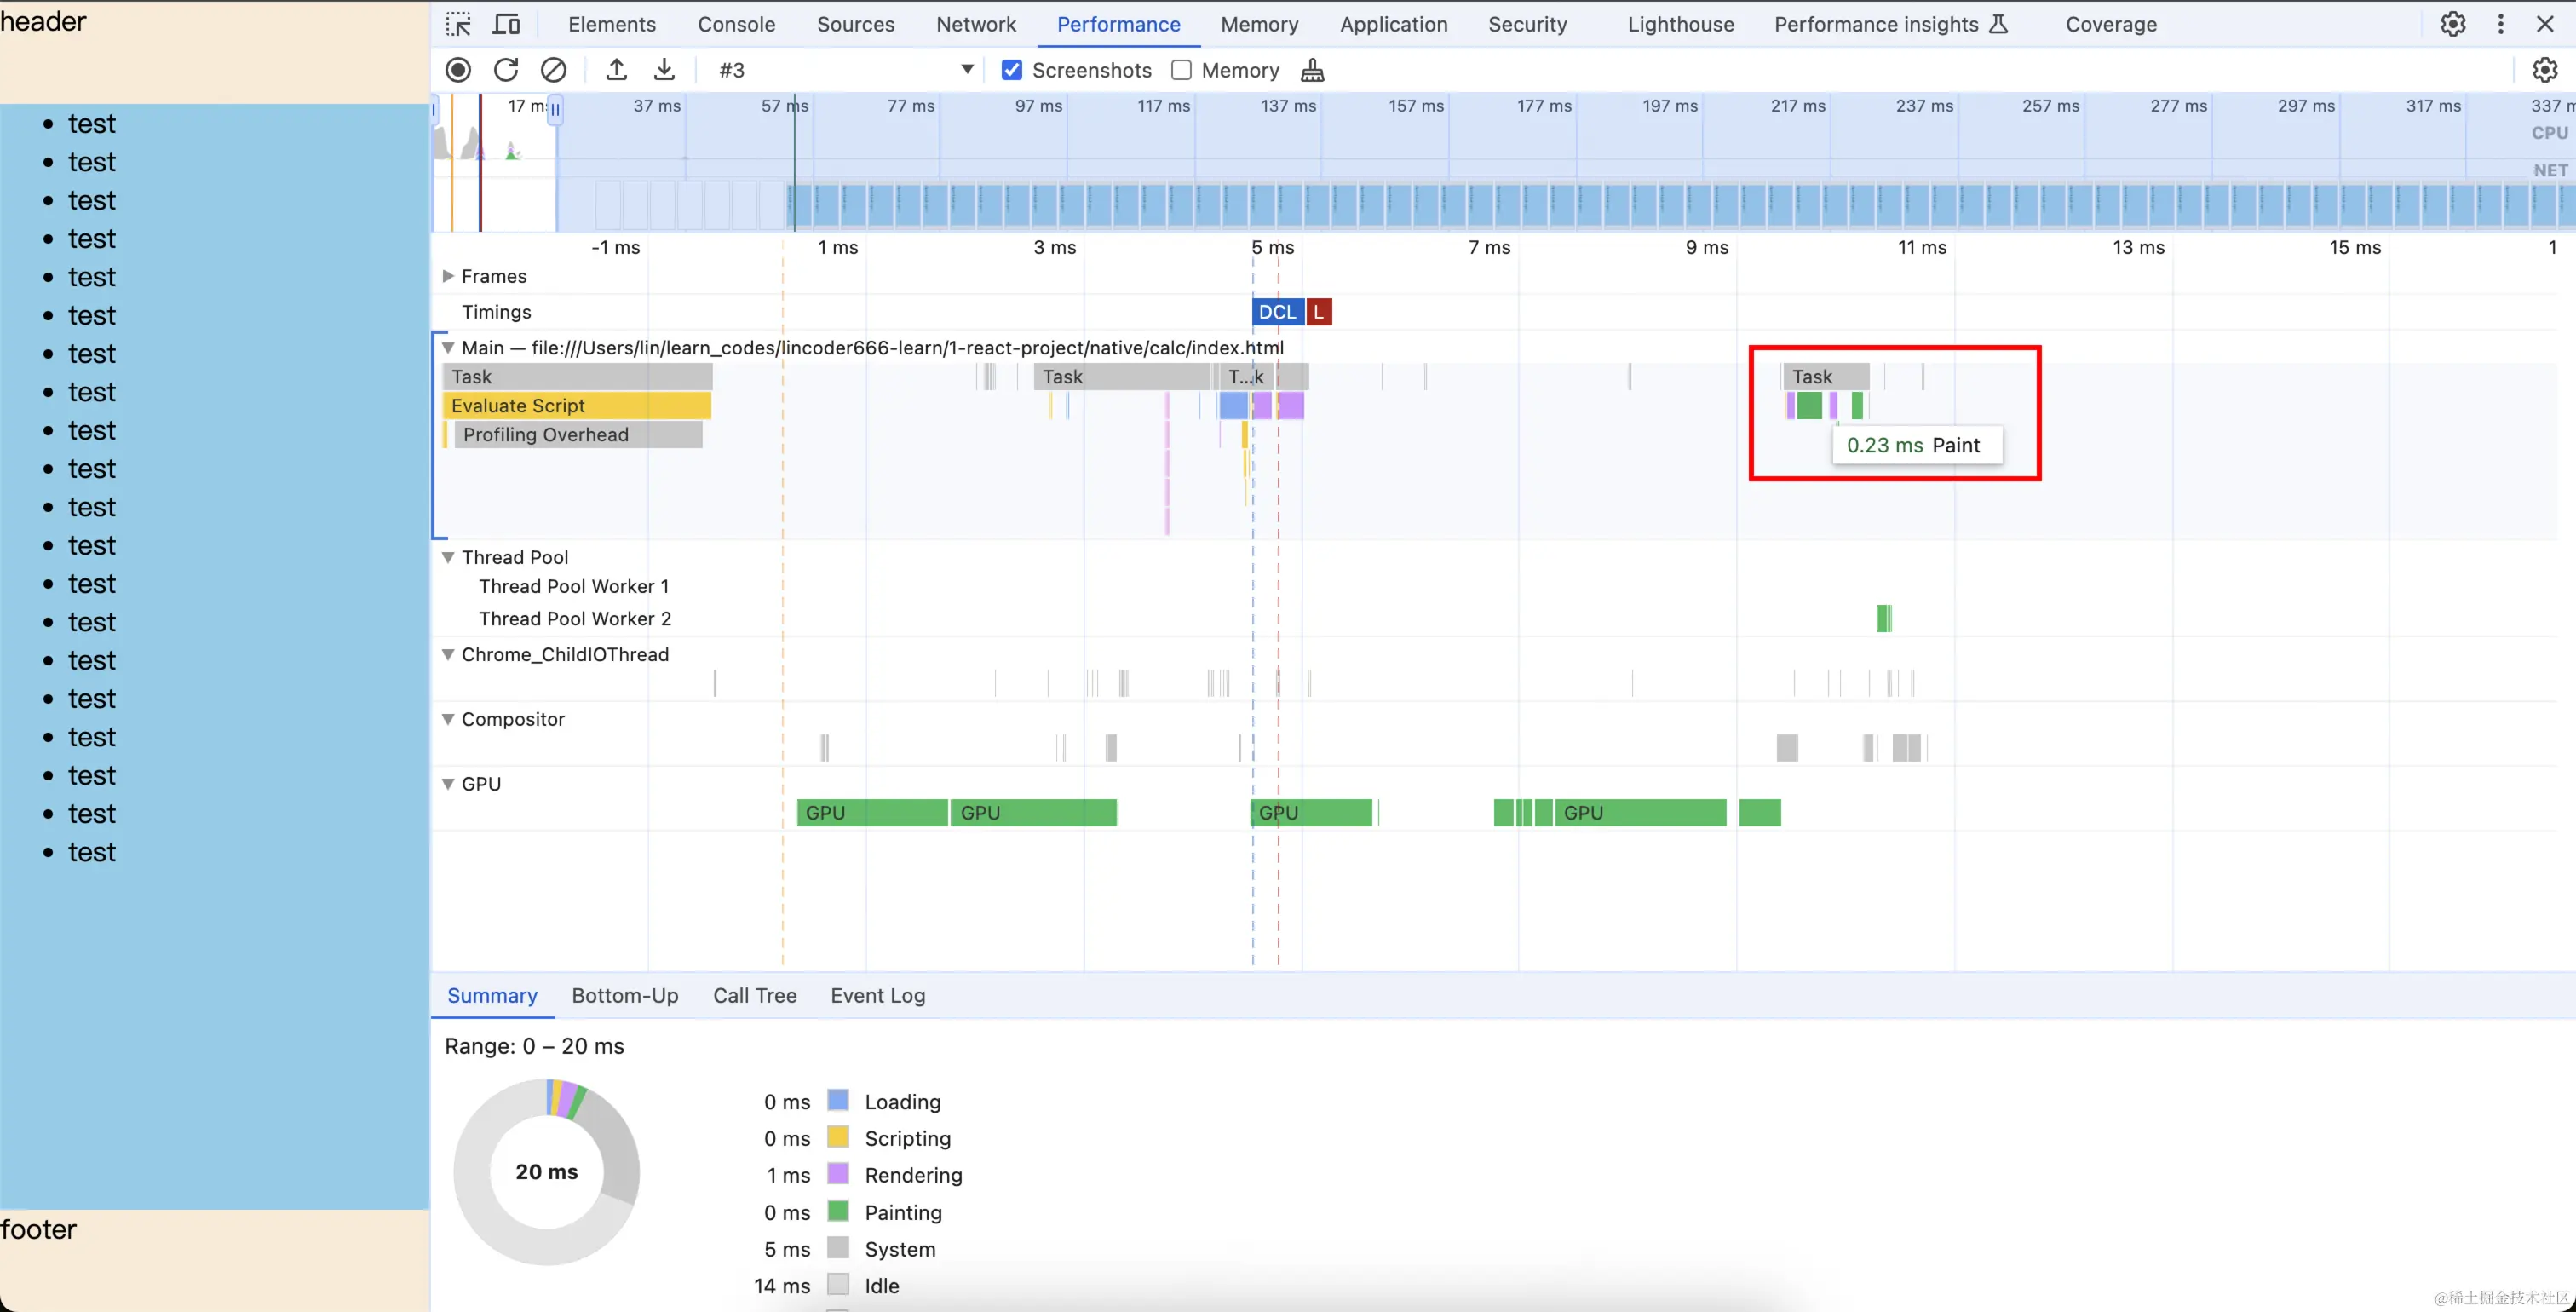Click the collect garbage broom icon
The image size is (2576, 1312).
click(x=1312, y=70)
